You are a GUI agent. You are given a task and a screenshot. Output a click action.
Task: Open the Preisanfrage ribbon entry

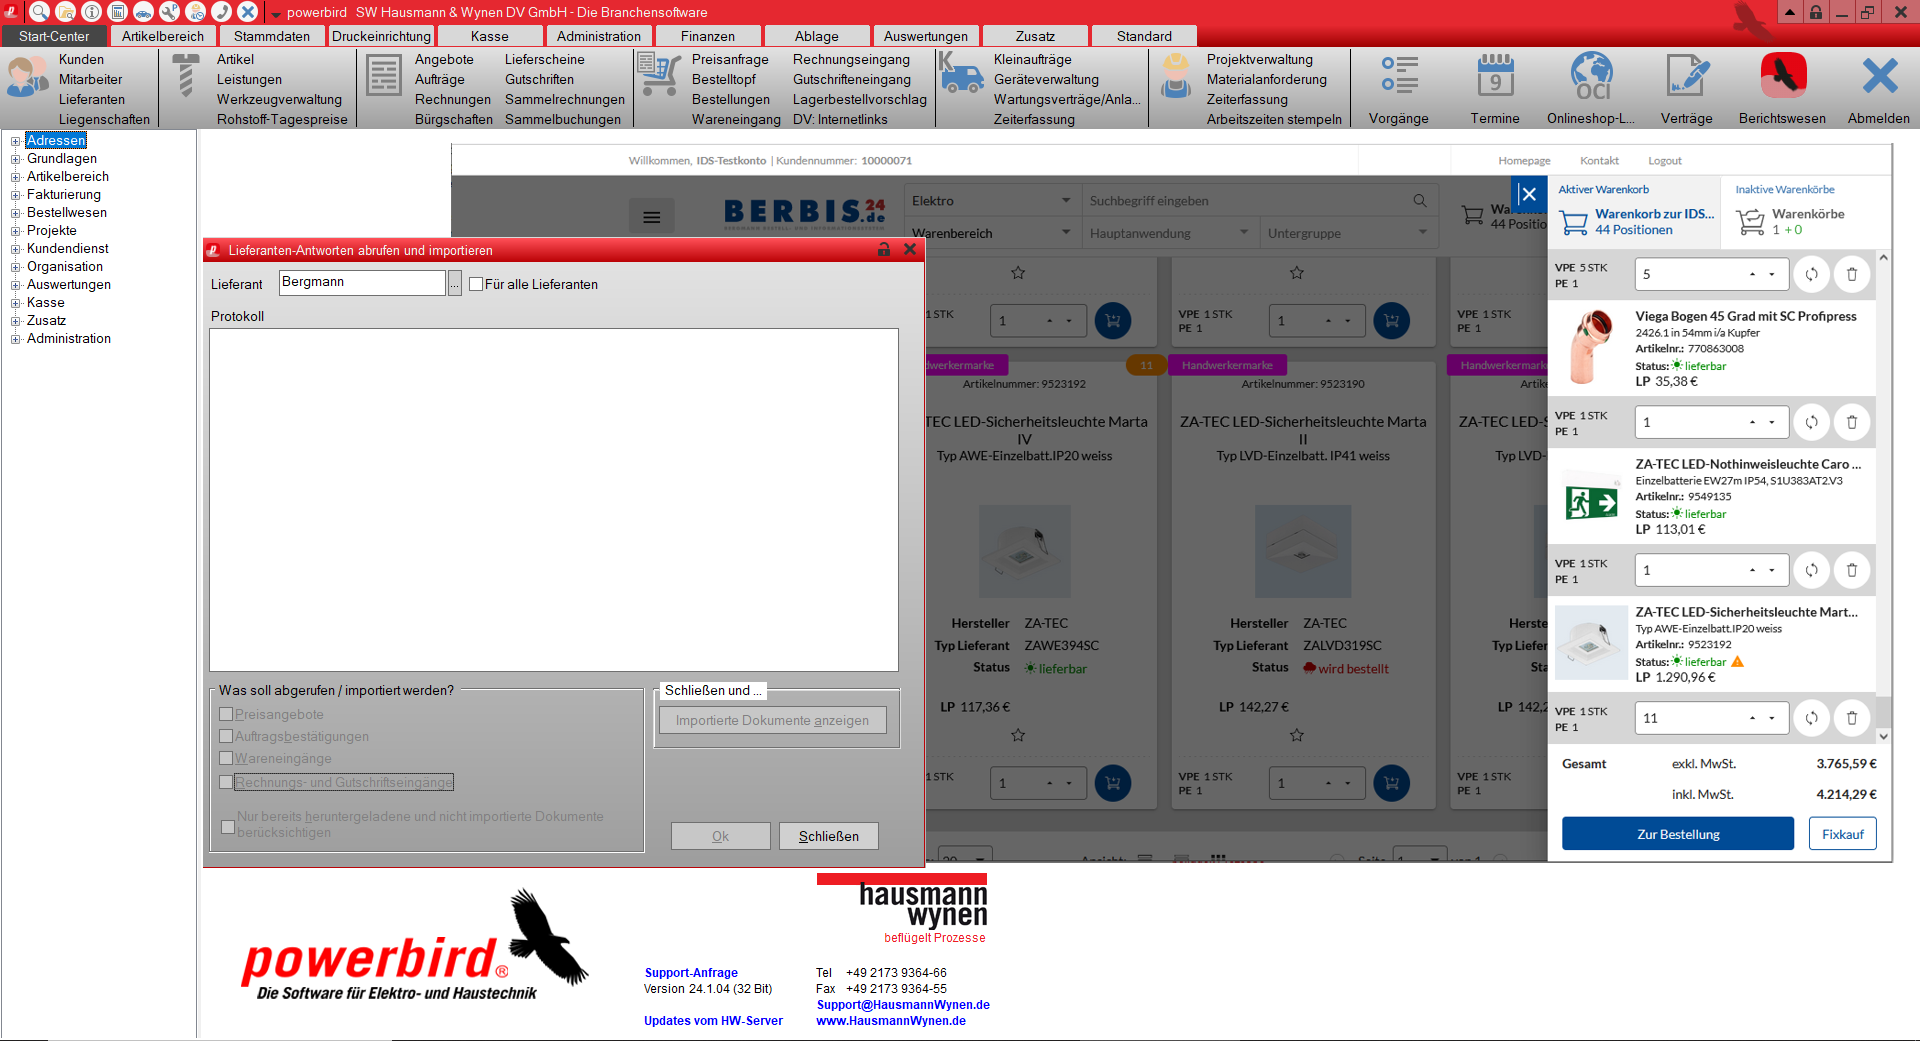click(730, 60)
